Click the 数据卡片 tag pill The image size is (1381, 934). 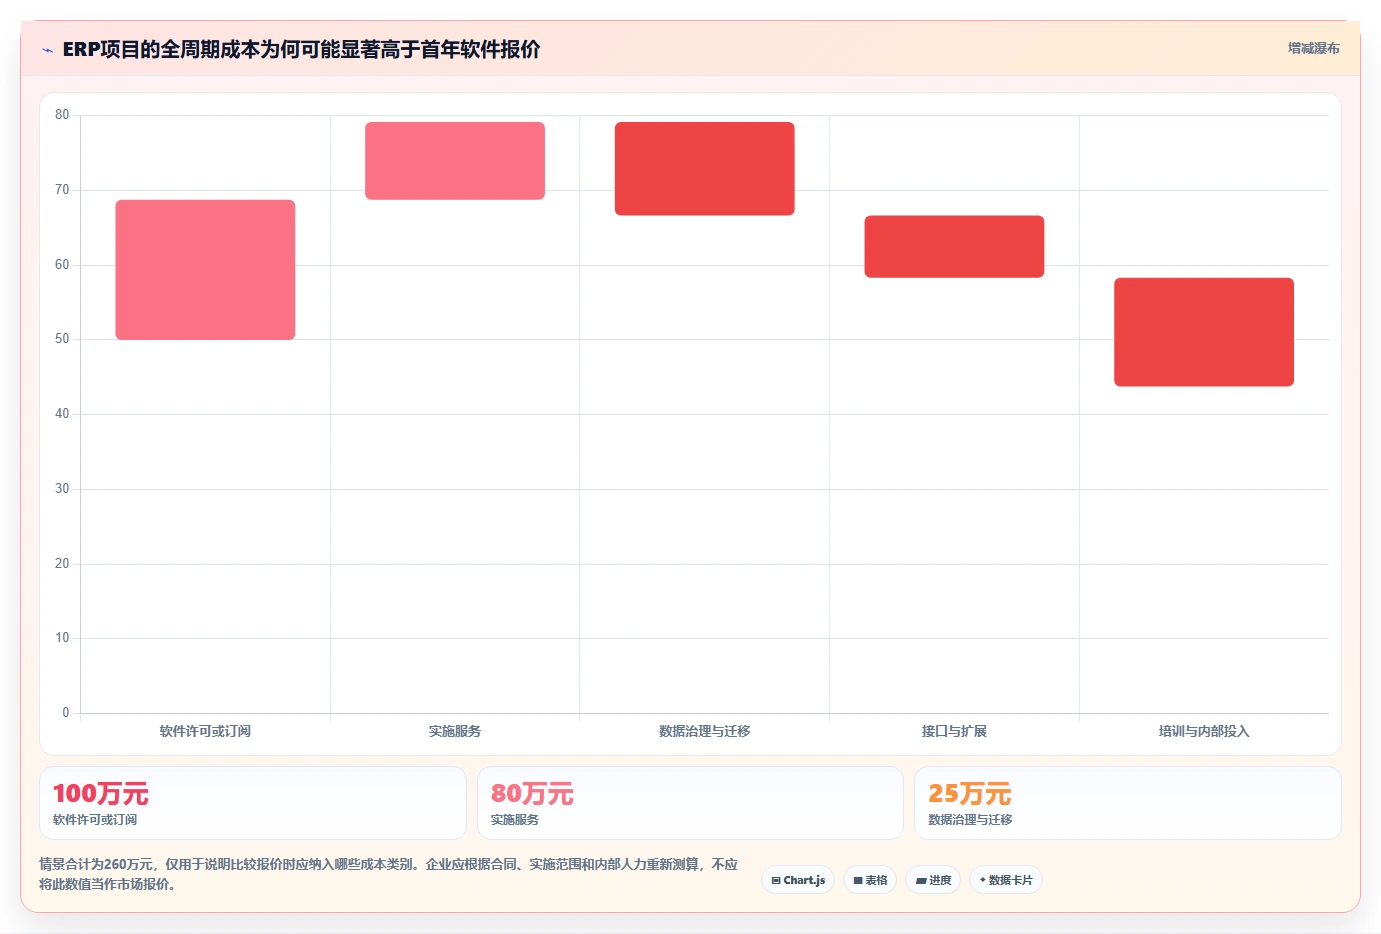click(1006, 880)
